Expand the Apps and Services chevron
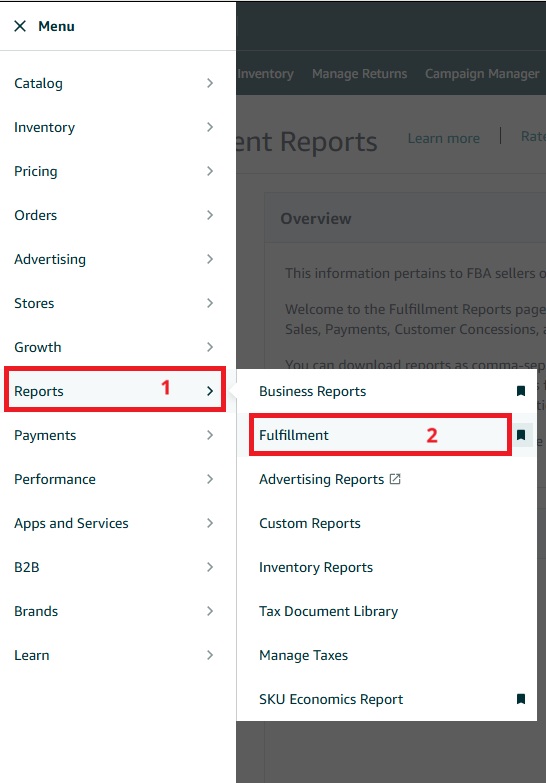The height and width of the screenshot is (783, 546). pos(210,523)
